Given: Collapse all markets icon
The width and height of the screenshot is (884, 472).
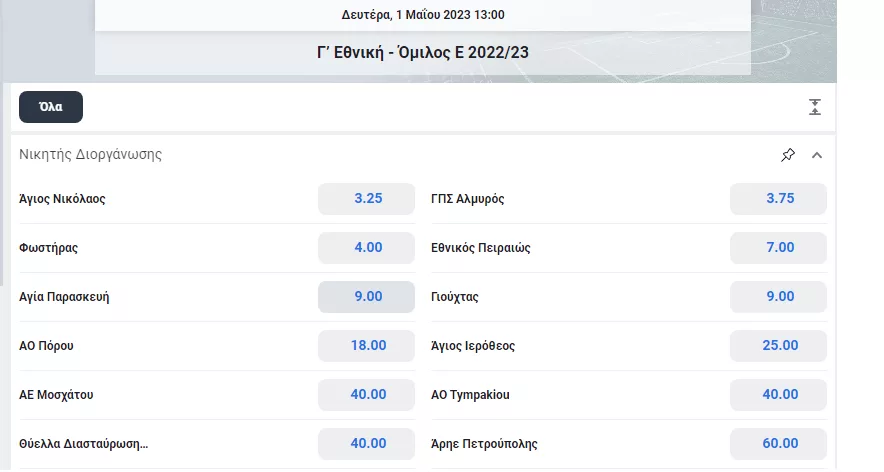Looking at the screenshot, I should click(815, 107).
